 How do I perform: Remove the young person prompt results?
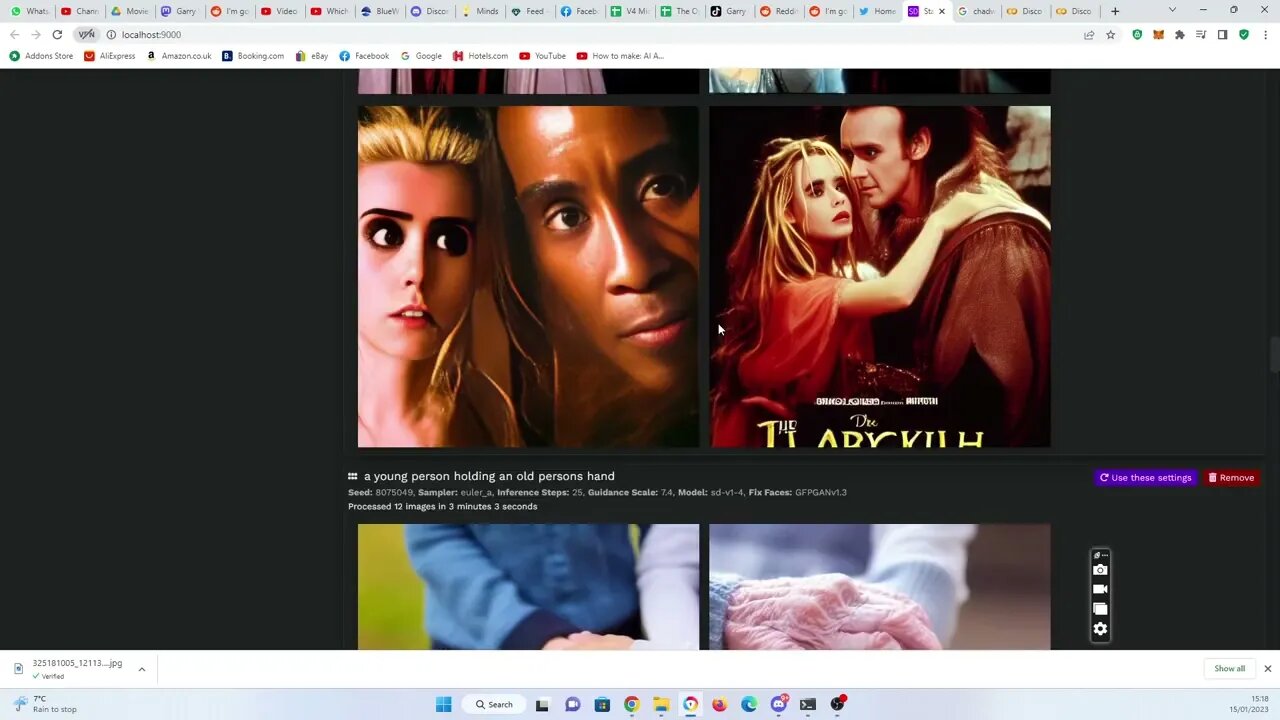click(x=1231, y=478)
